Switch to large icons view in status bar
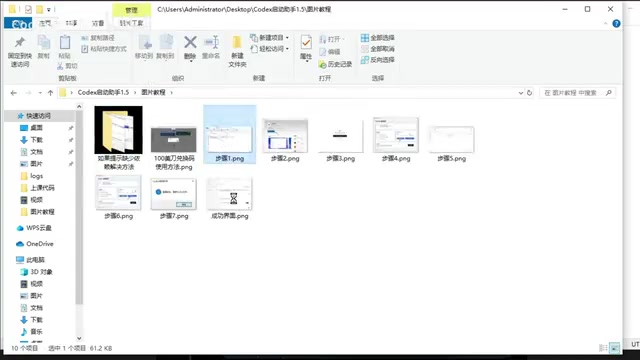The image size is (640, 360). point(615,348)
